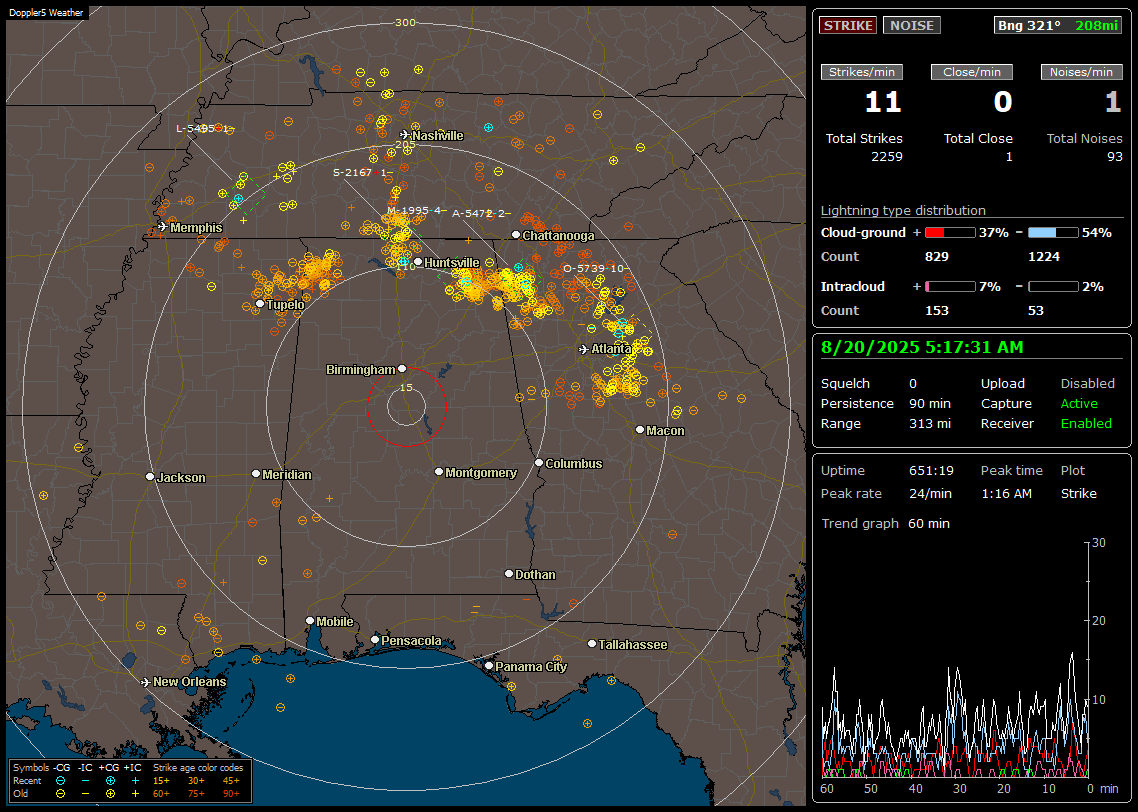Click the Meridian city marker dot
Viewport: 1138px width, 812px height.
click(255, 474)
